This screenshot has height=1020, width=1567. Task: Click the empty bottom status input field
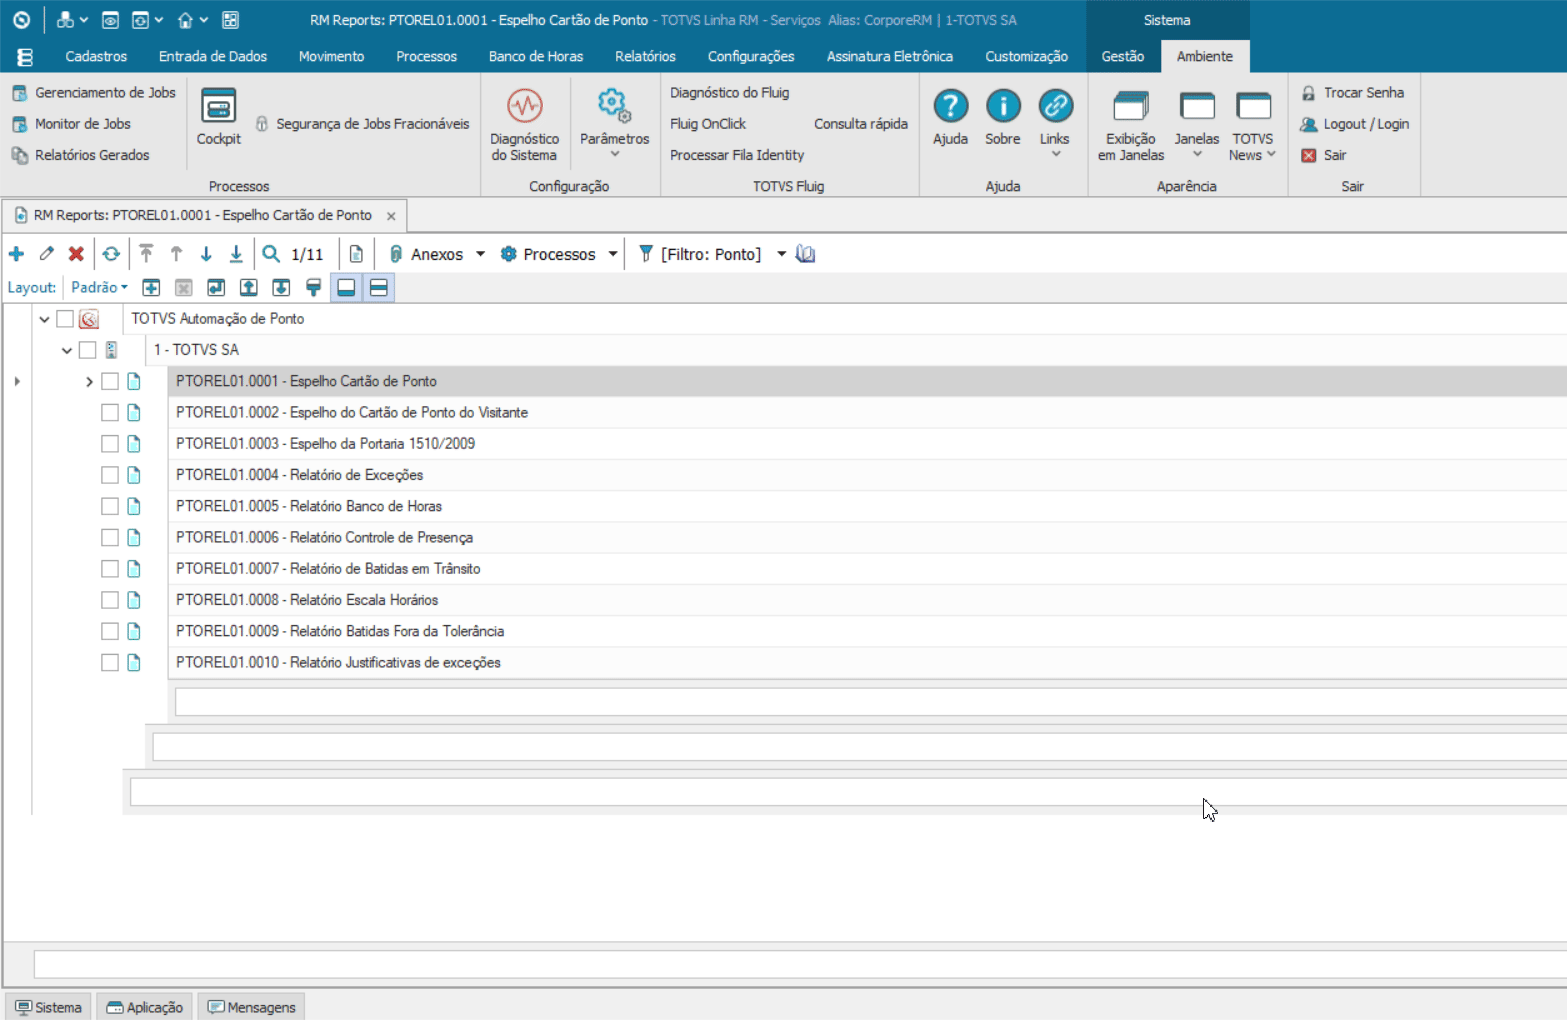(x=800, y=964)
